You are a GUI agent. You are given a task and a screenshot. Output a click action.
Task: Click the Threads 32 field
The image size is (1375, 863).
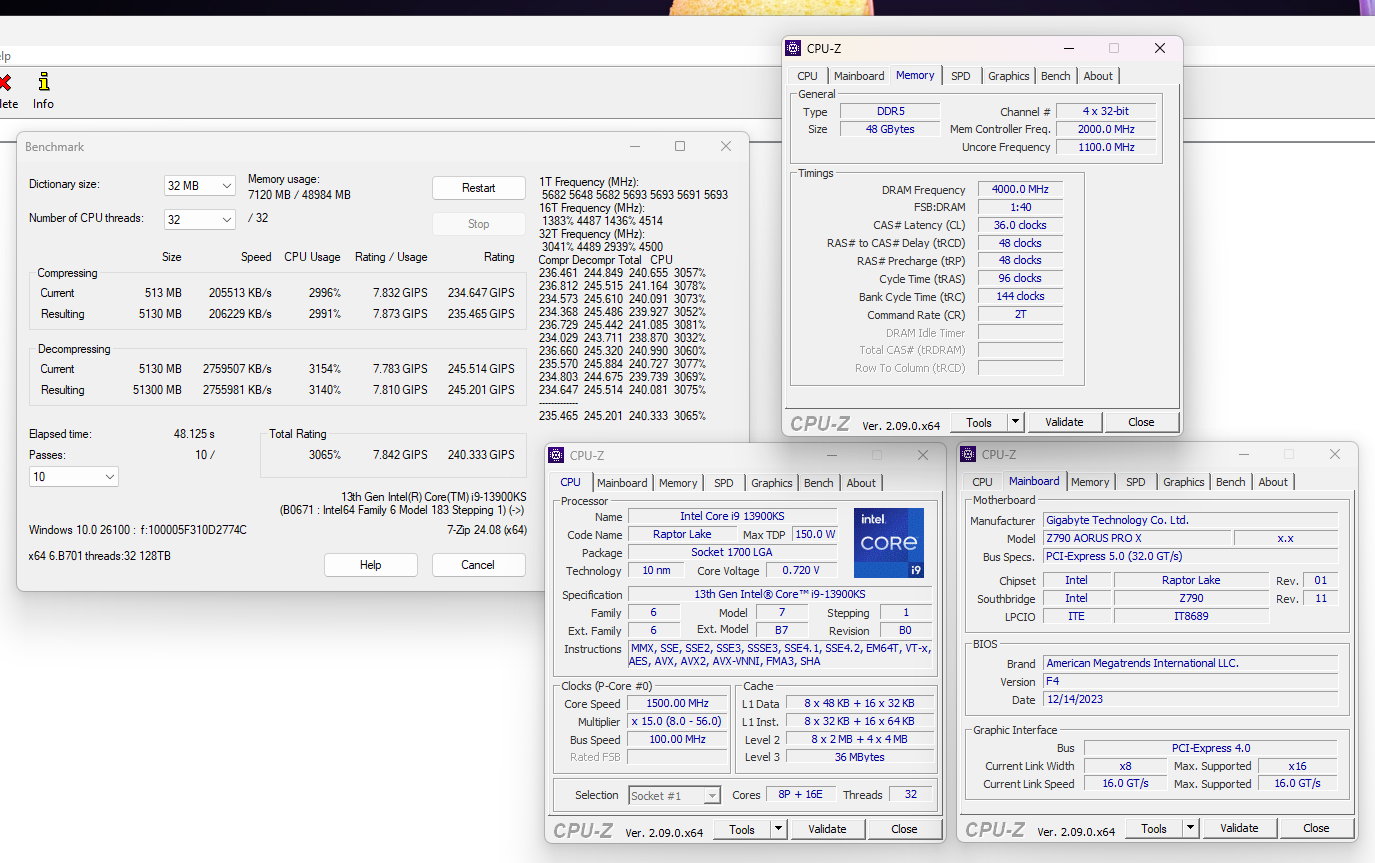pos(910,795)
